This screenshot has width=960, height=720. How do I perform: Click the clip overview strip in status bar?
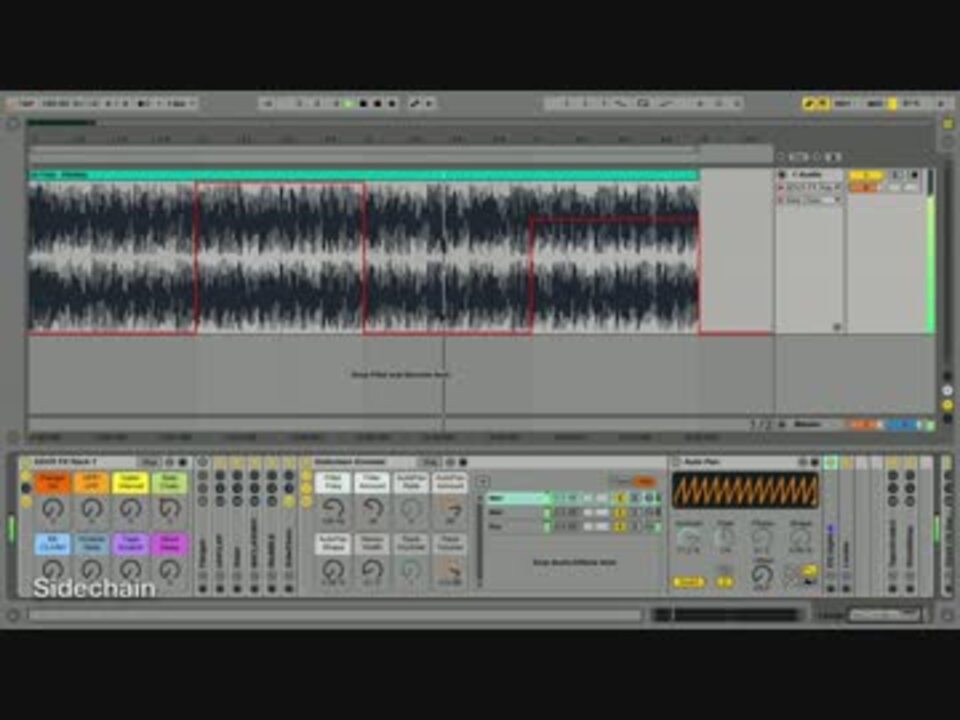[726, 615]
